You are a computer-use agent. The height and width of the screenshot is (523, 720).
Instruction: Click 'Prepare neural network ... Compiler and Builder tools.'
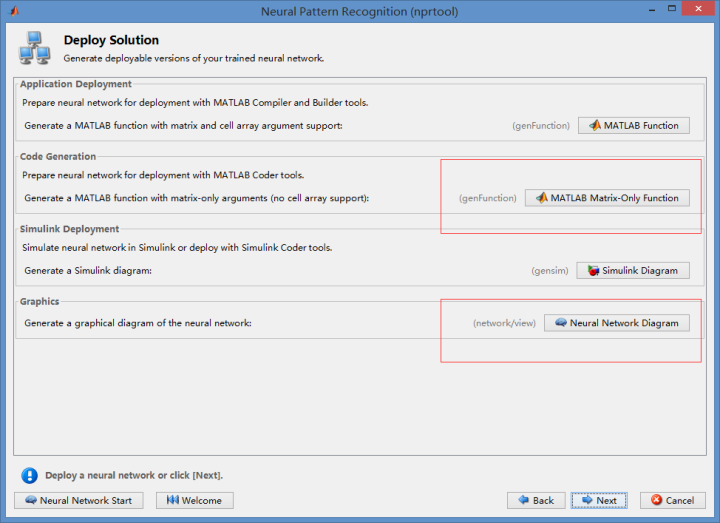195,103
